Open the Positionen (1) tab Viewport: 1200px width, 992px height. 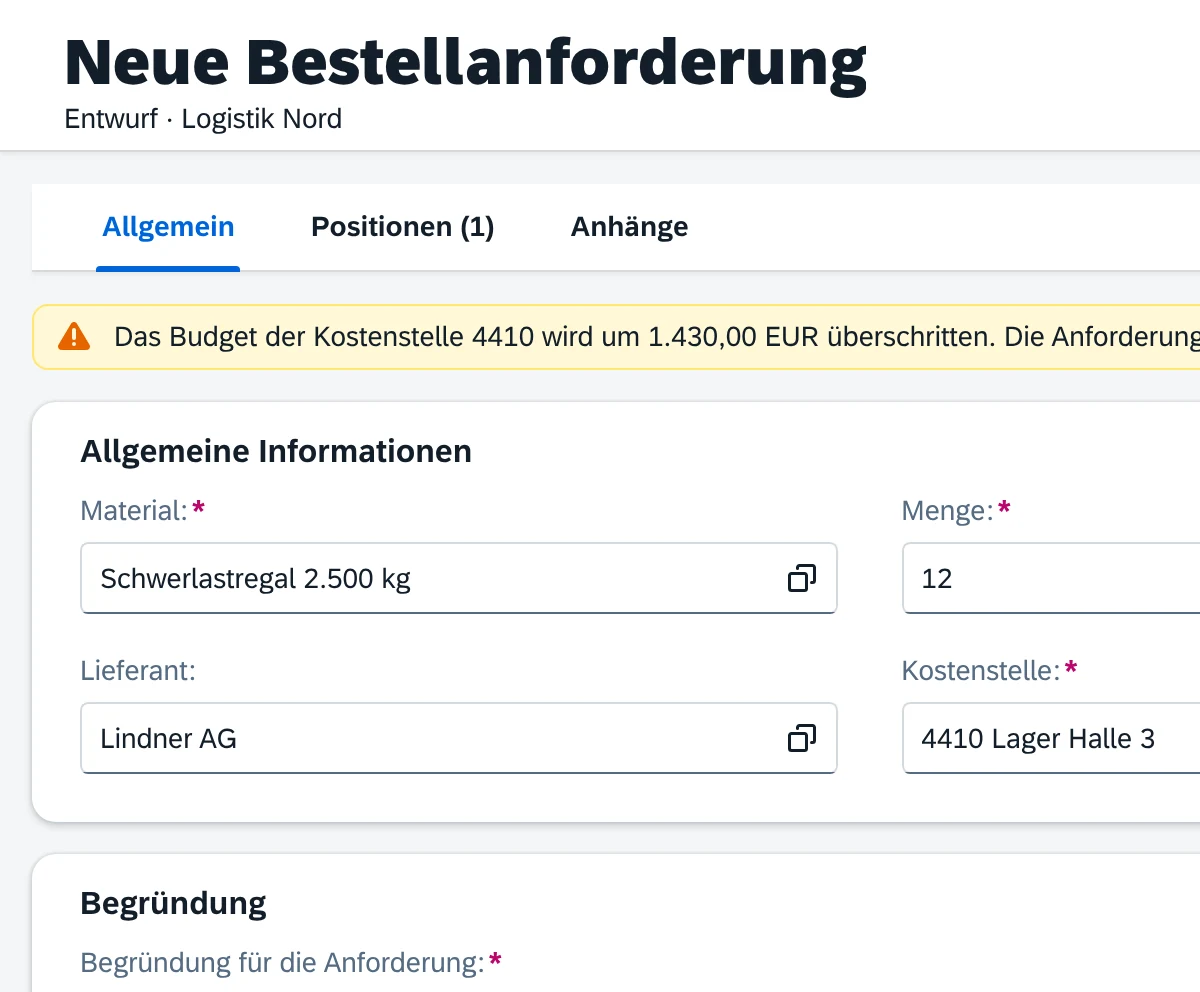tap(403, 227)
